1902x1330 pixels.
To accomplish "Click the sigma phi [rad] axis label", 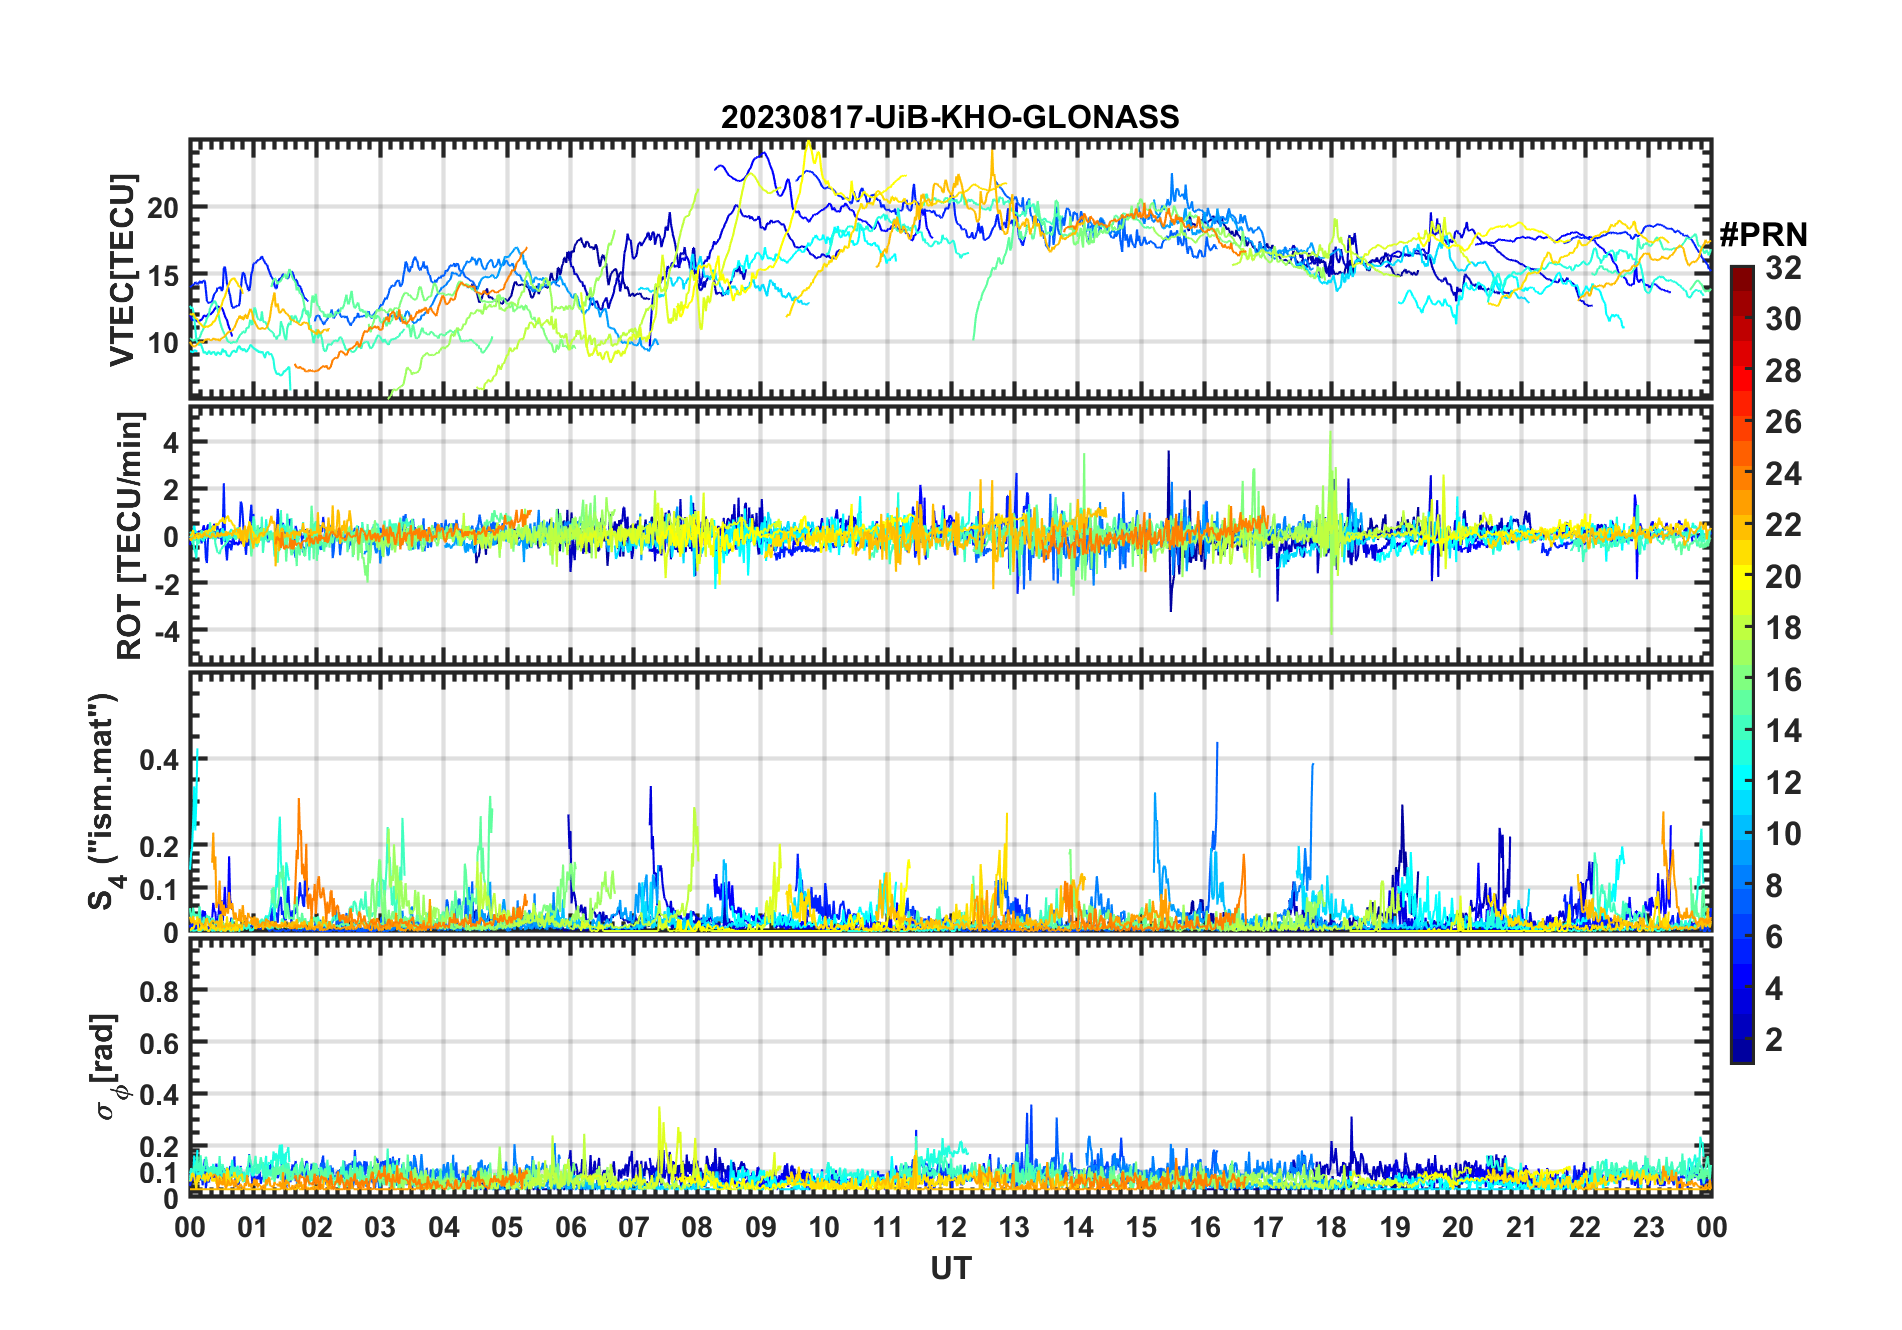I will point(109,1068).
